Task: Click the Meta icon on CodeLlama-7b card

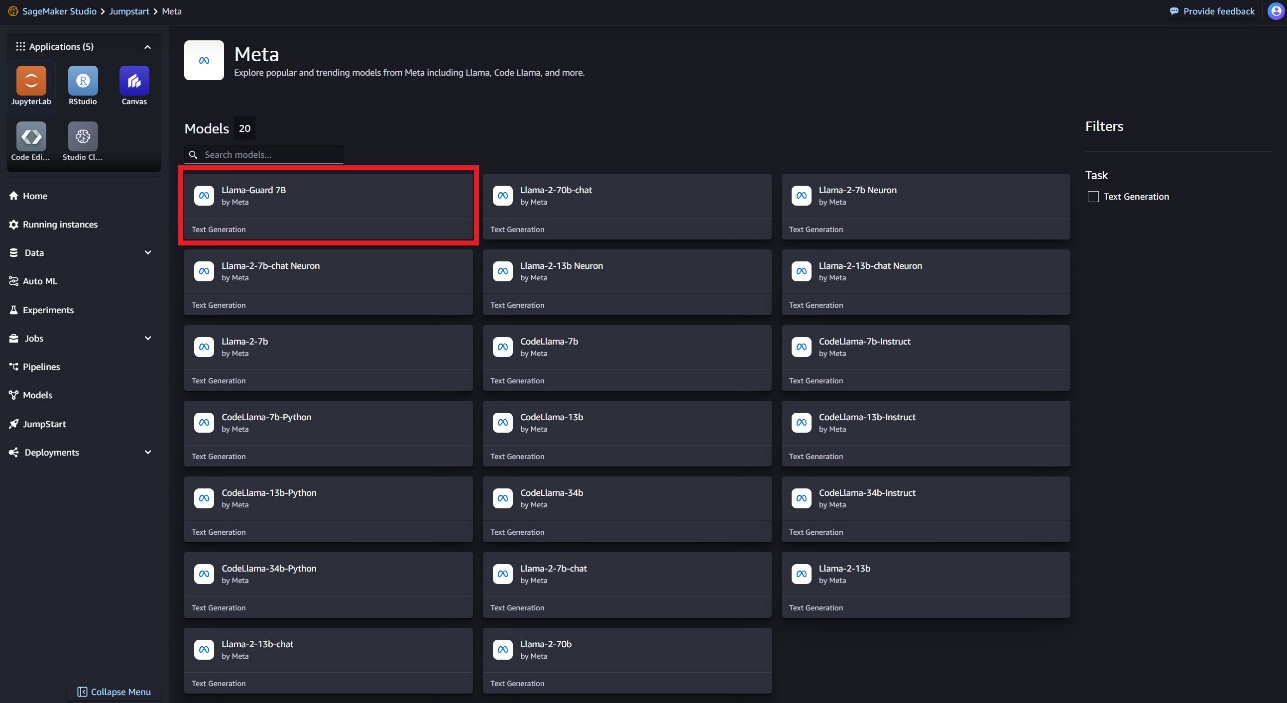Action: 503,347
